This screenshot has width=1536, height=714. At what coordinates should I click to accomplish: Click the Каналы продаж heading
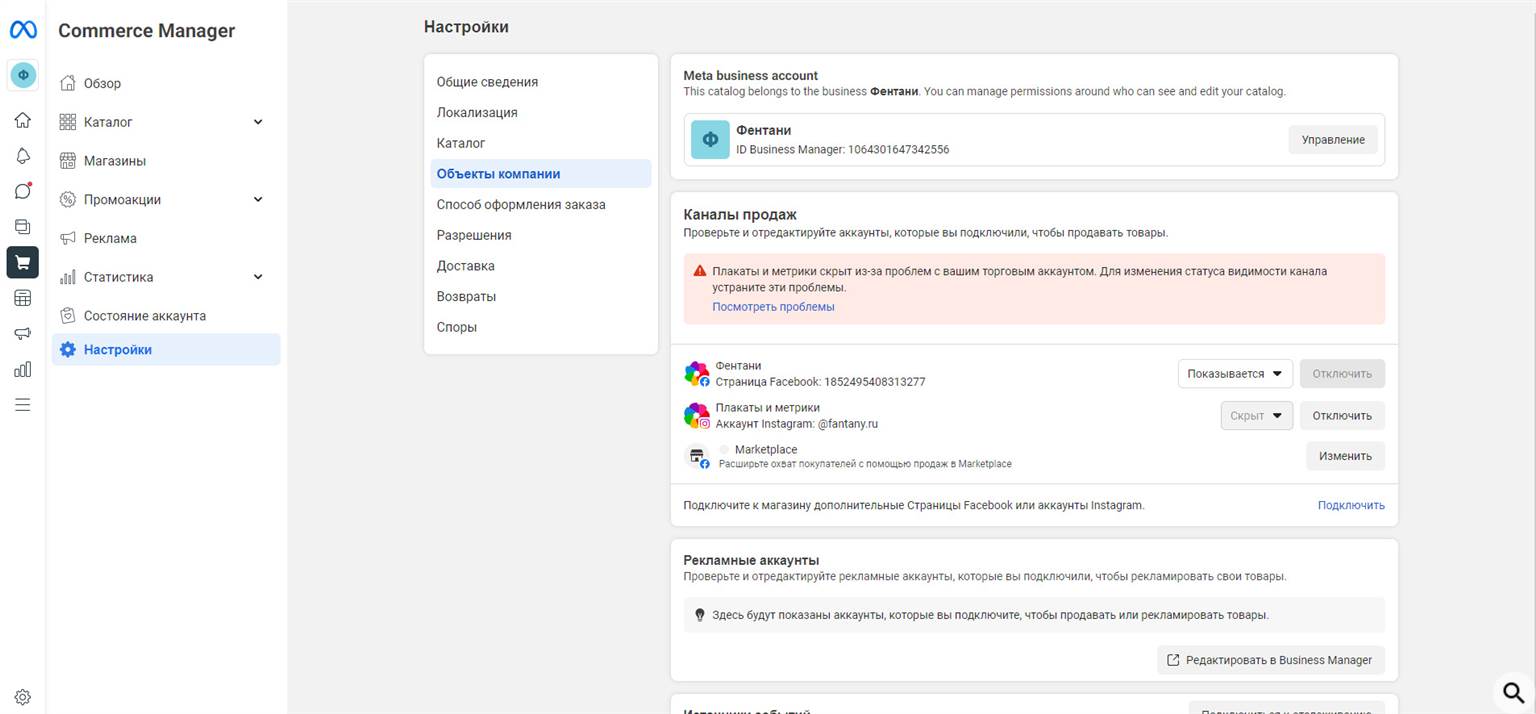pyautogui.click(x=740, y=215)
